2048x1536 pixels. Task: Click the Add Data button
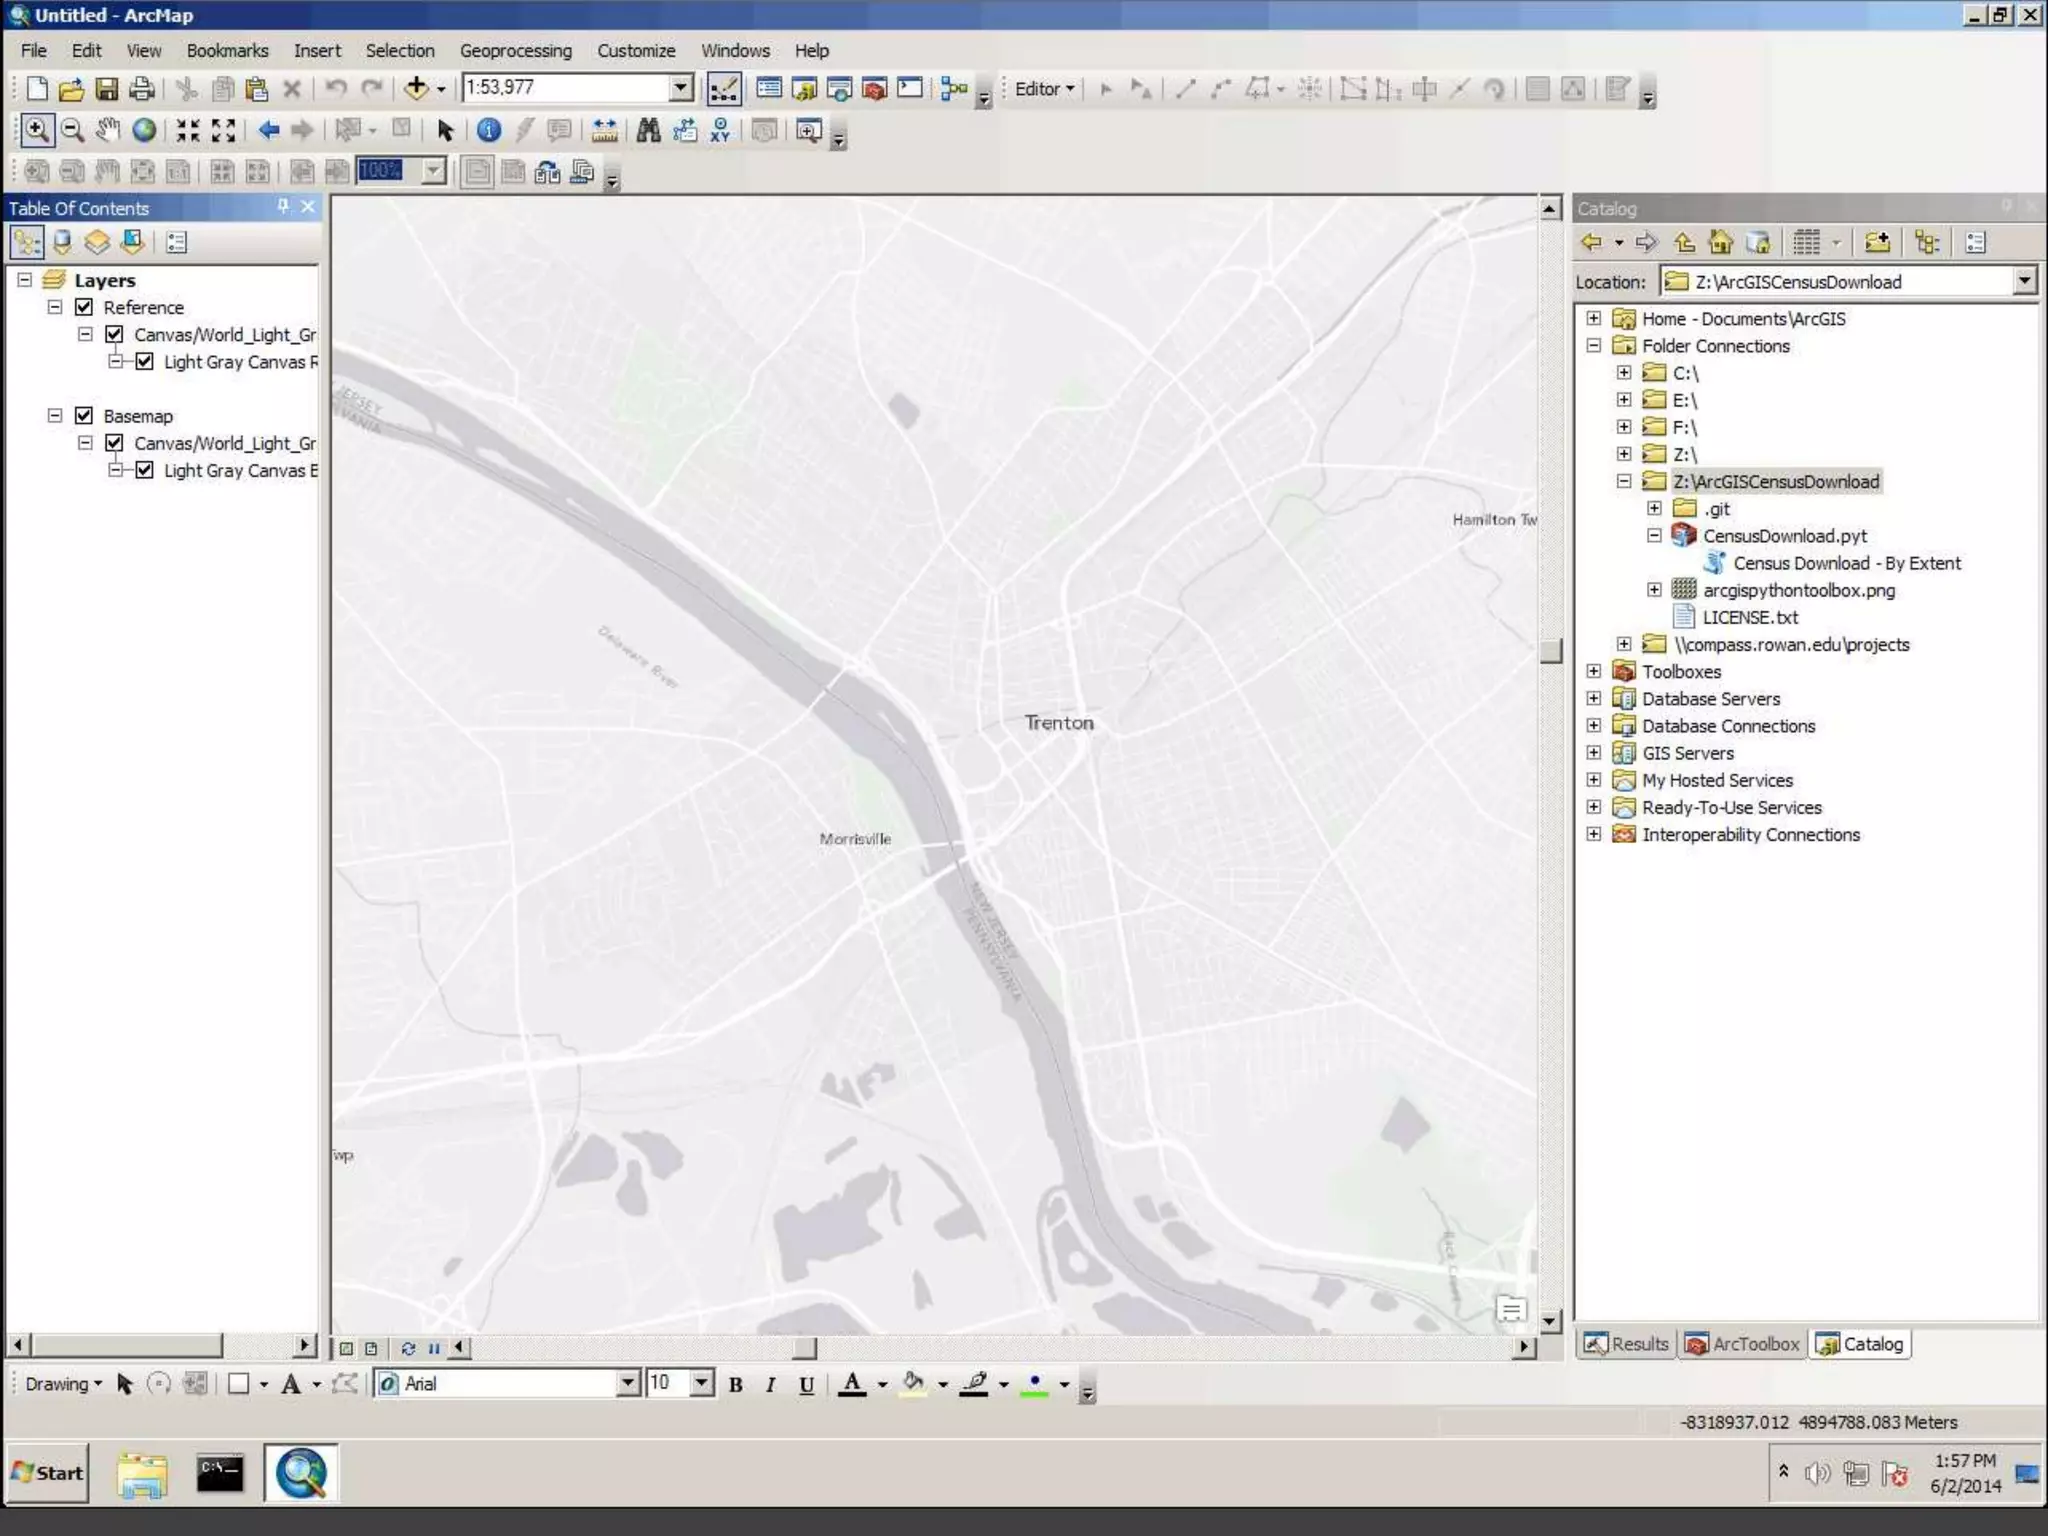[x=416, y=88]
